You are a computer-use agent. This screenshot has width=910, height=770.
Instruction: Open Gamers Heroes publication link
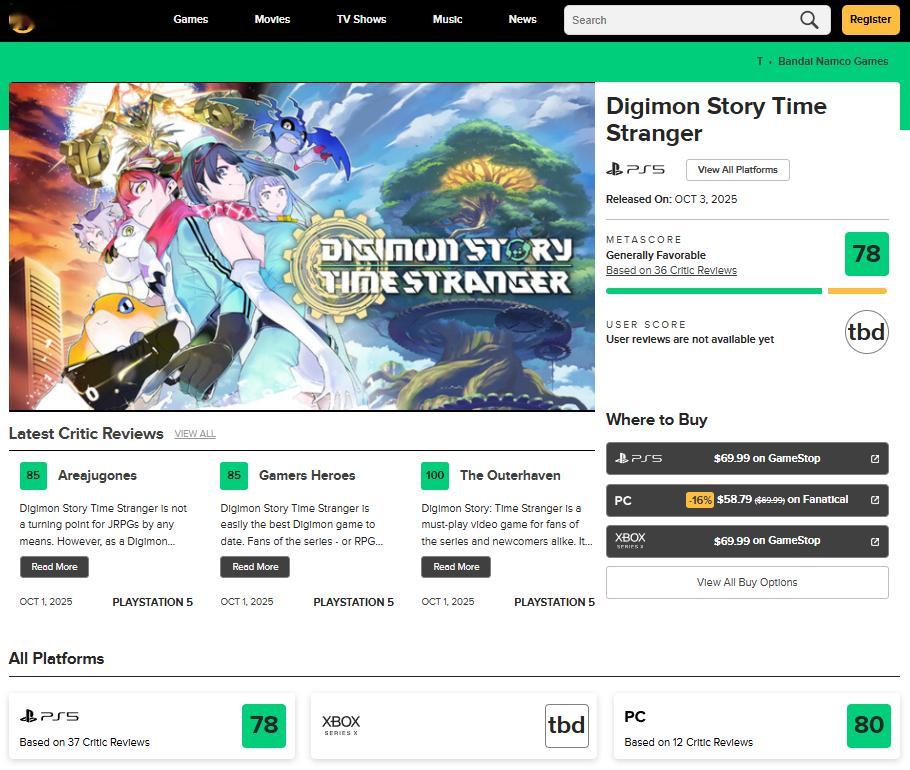(307, 476)
